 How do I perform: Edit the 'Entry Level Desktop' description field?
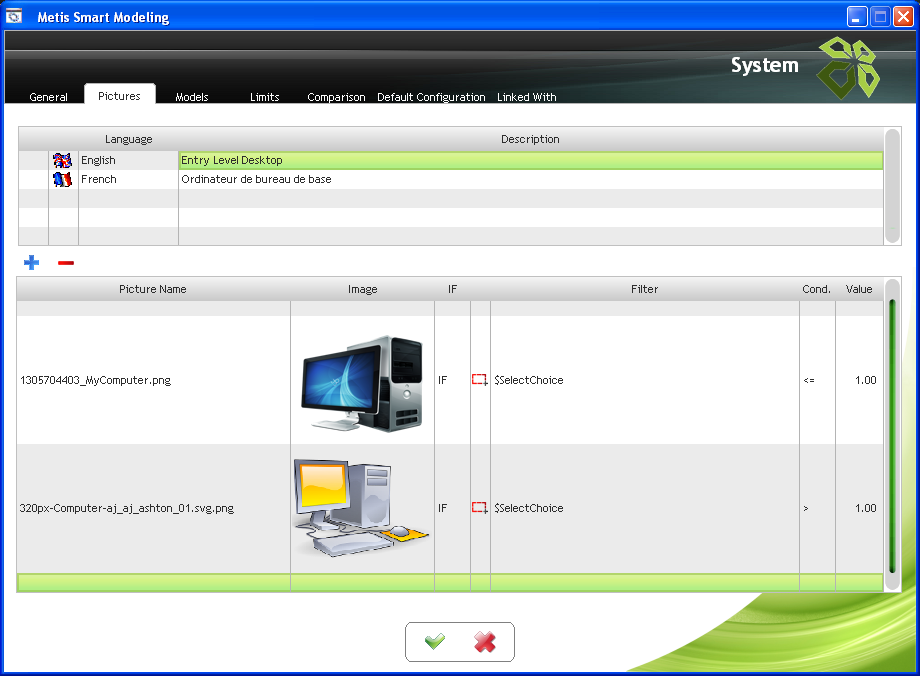point(531,160)
